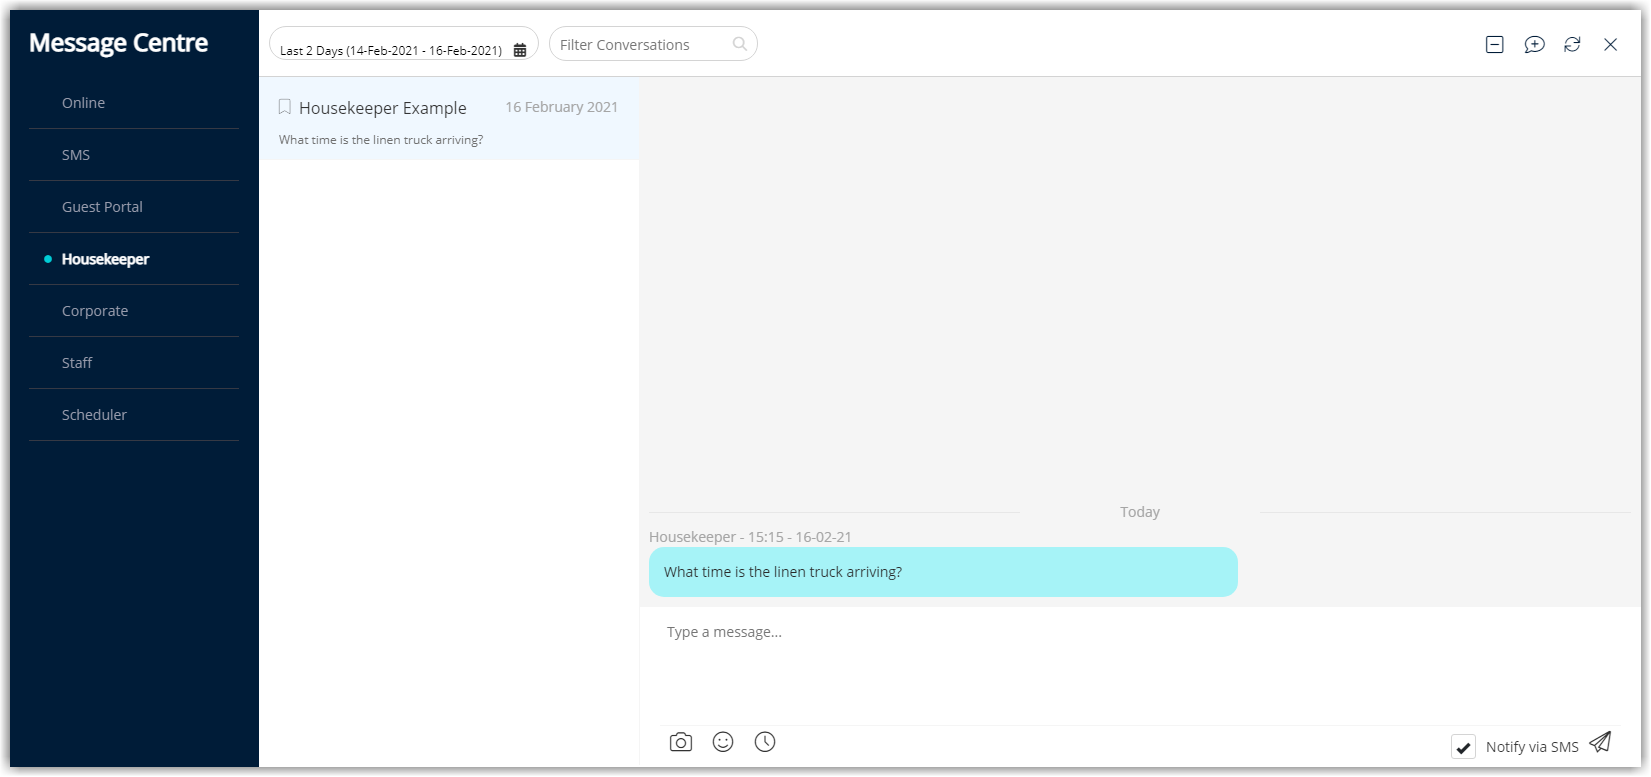Open the emoji picker
The height and width of the screenshot is (777, 1651).
tap(723, 742)
